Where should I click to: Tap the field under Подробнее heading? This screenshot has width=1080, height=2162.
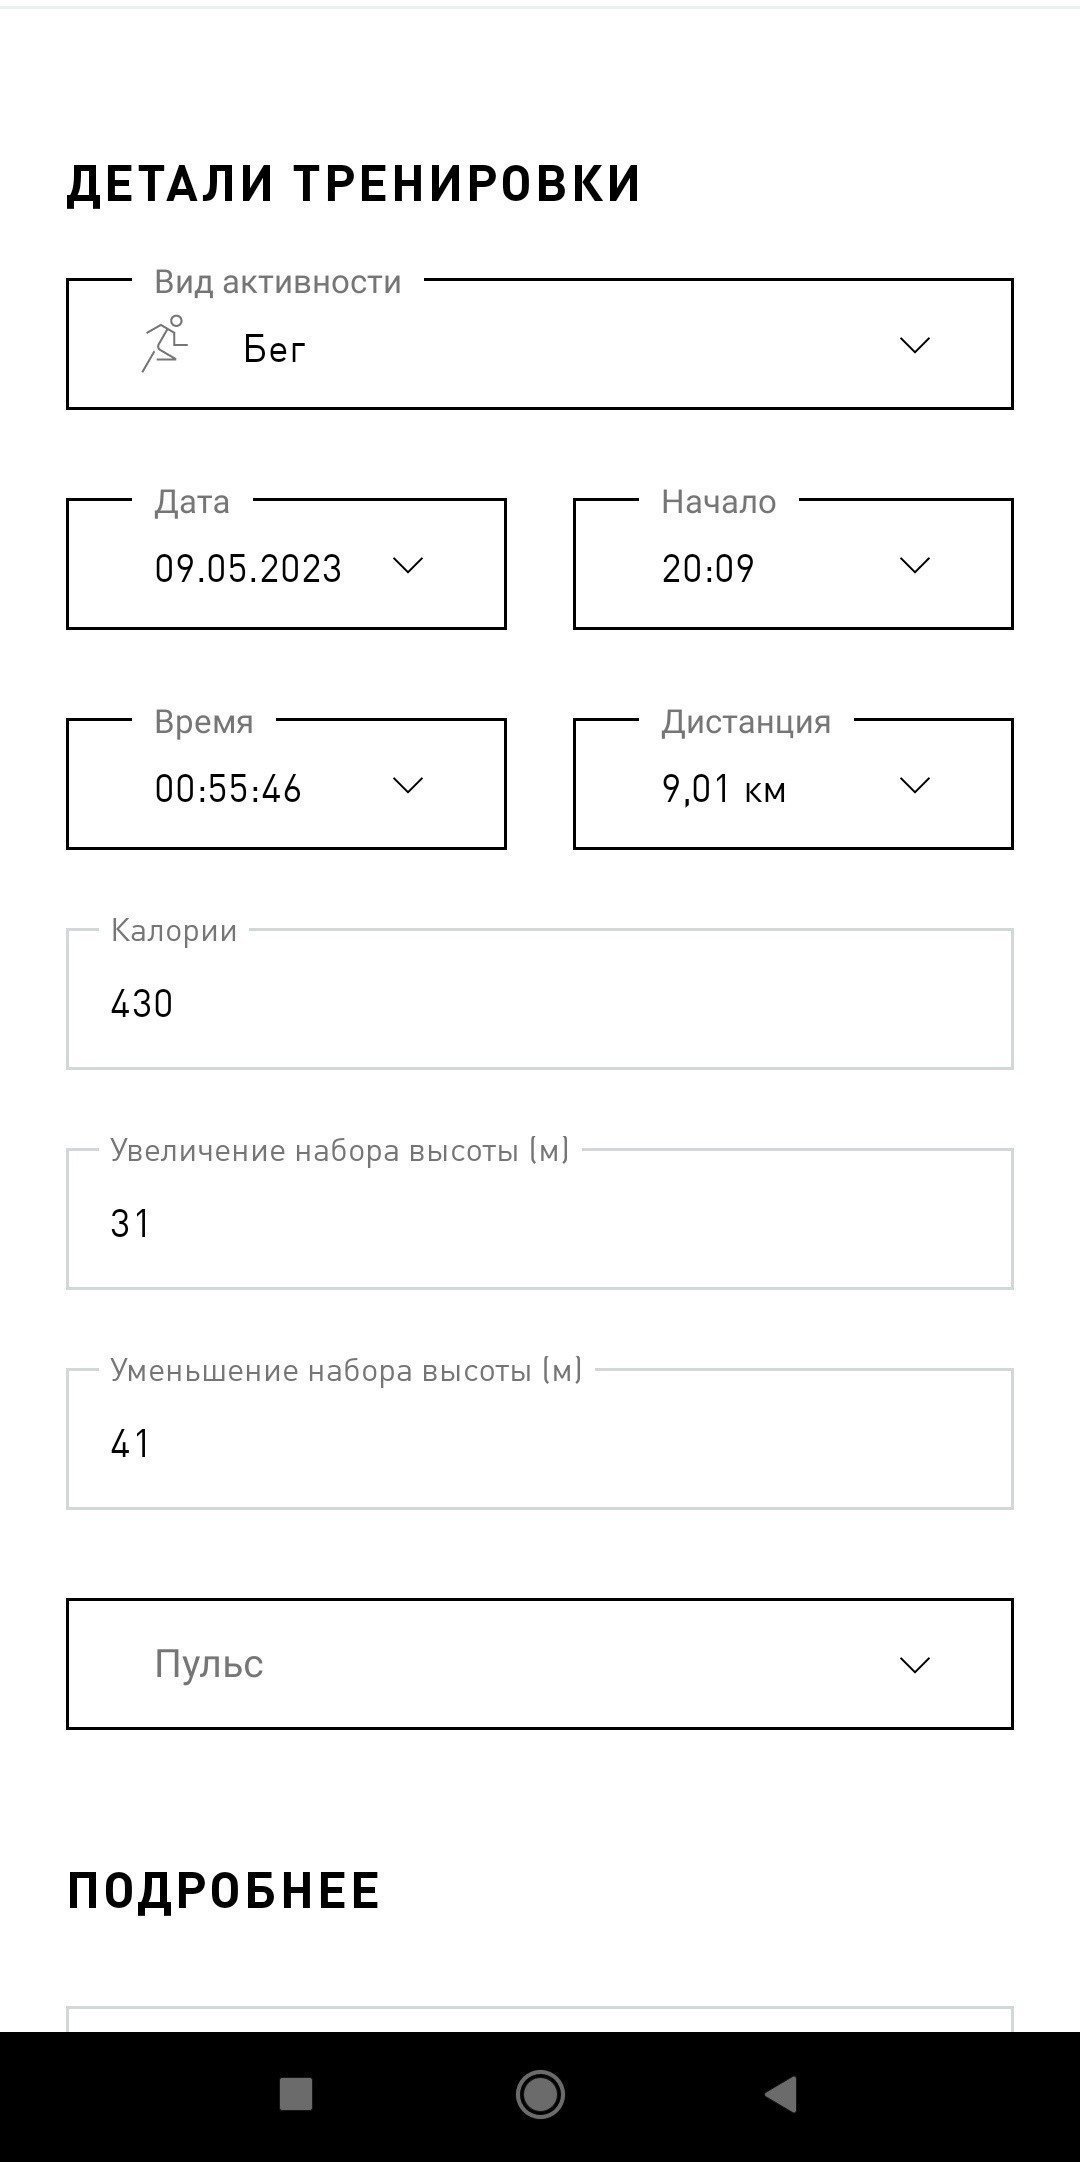(x=540, y=2018)
